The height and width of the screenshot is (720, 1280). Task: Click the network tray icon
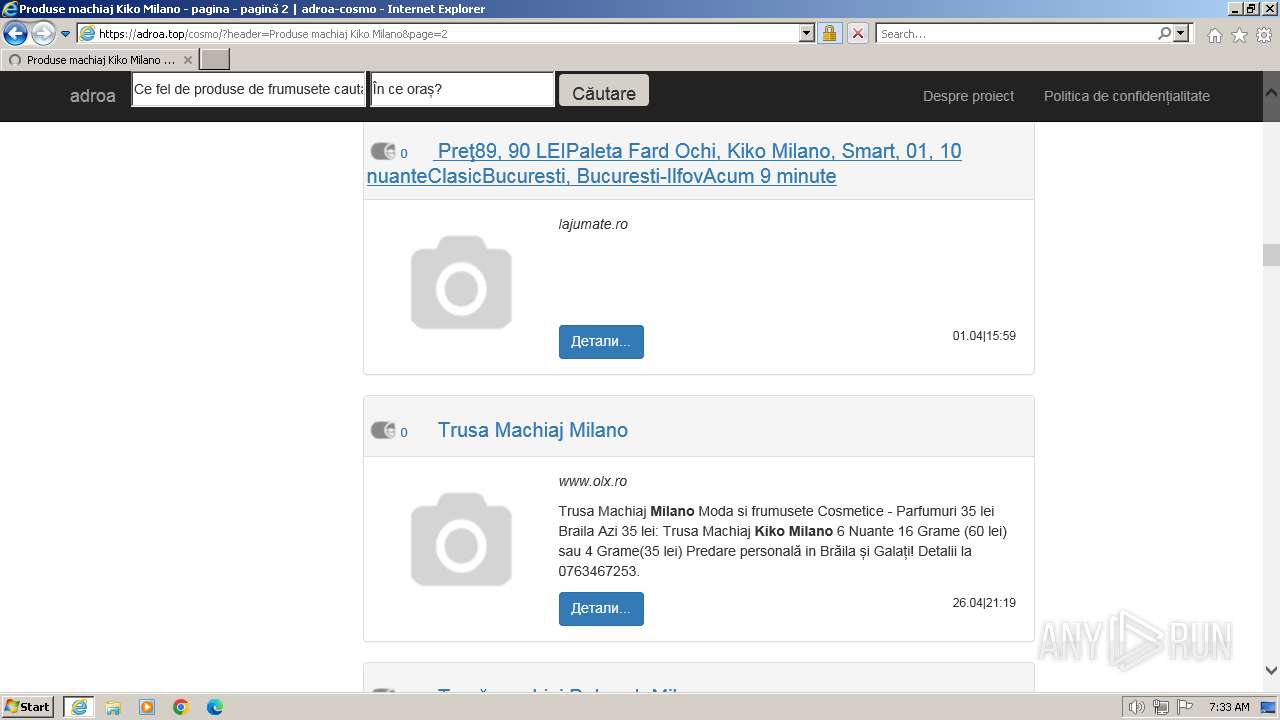coord(1160,707)
